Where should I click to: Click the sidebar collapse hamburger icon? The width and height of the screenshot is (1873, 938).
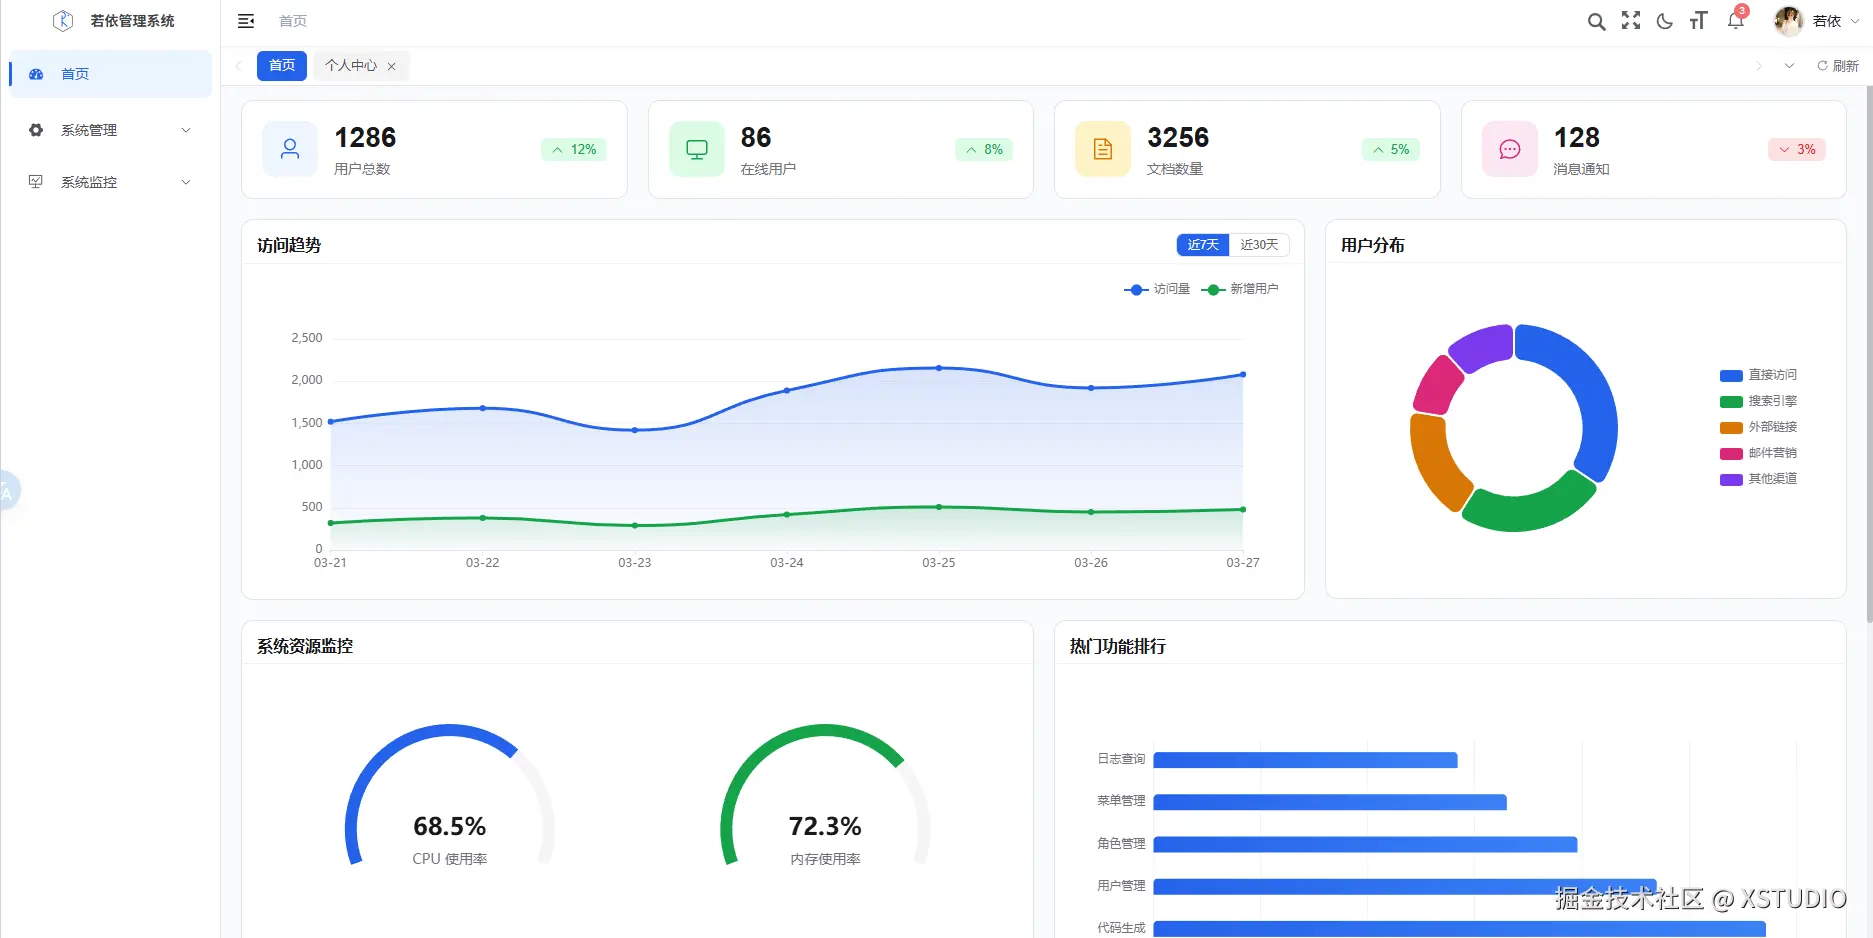[x=246, y=21]
